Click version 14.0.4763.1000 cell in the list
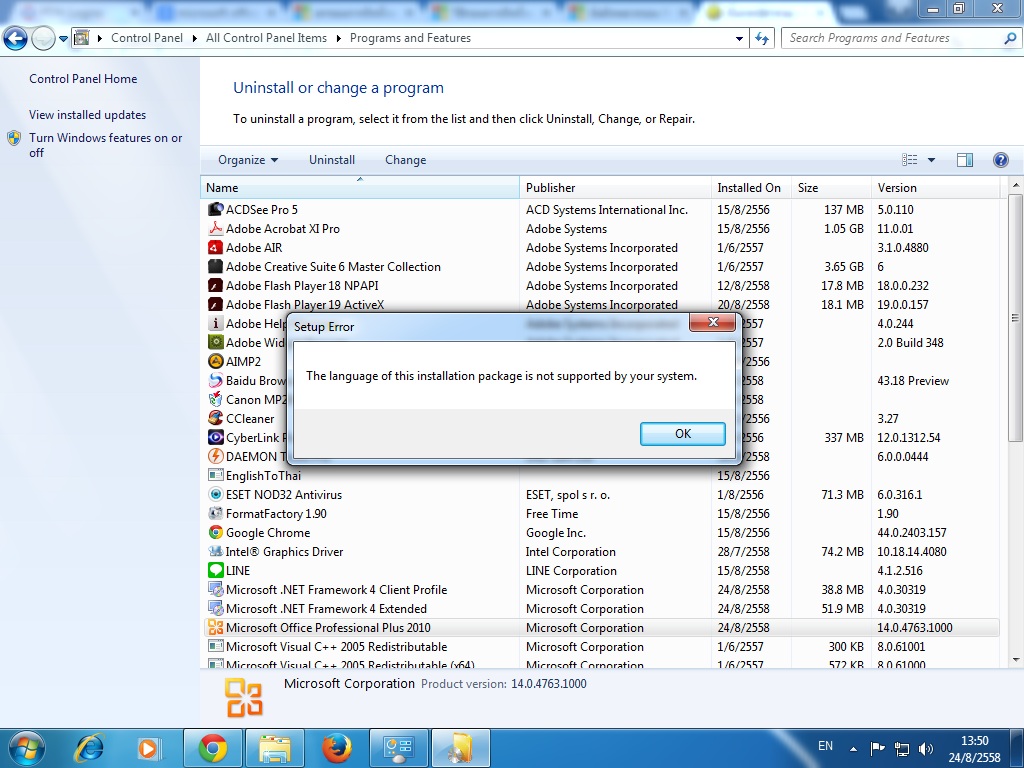This screenshot has width=1024, height=768. click(x=914, y=628)
